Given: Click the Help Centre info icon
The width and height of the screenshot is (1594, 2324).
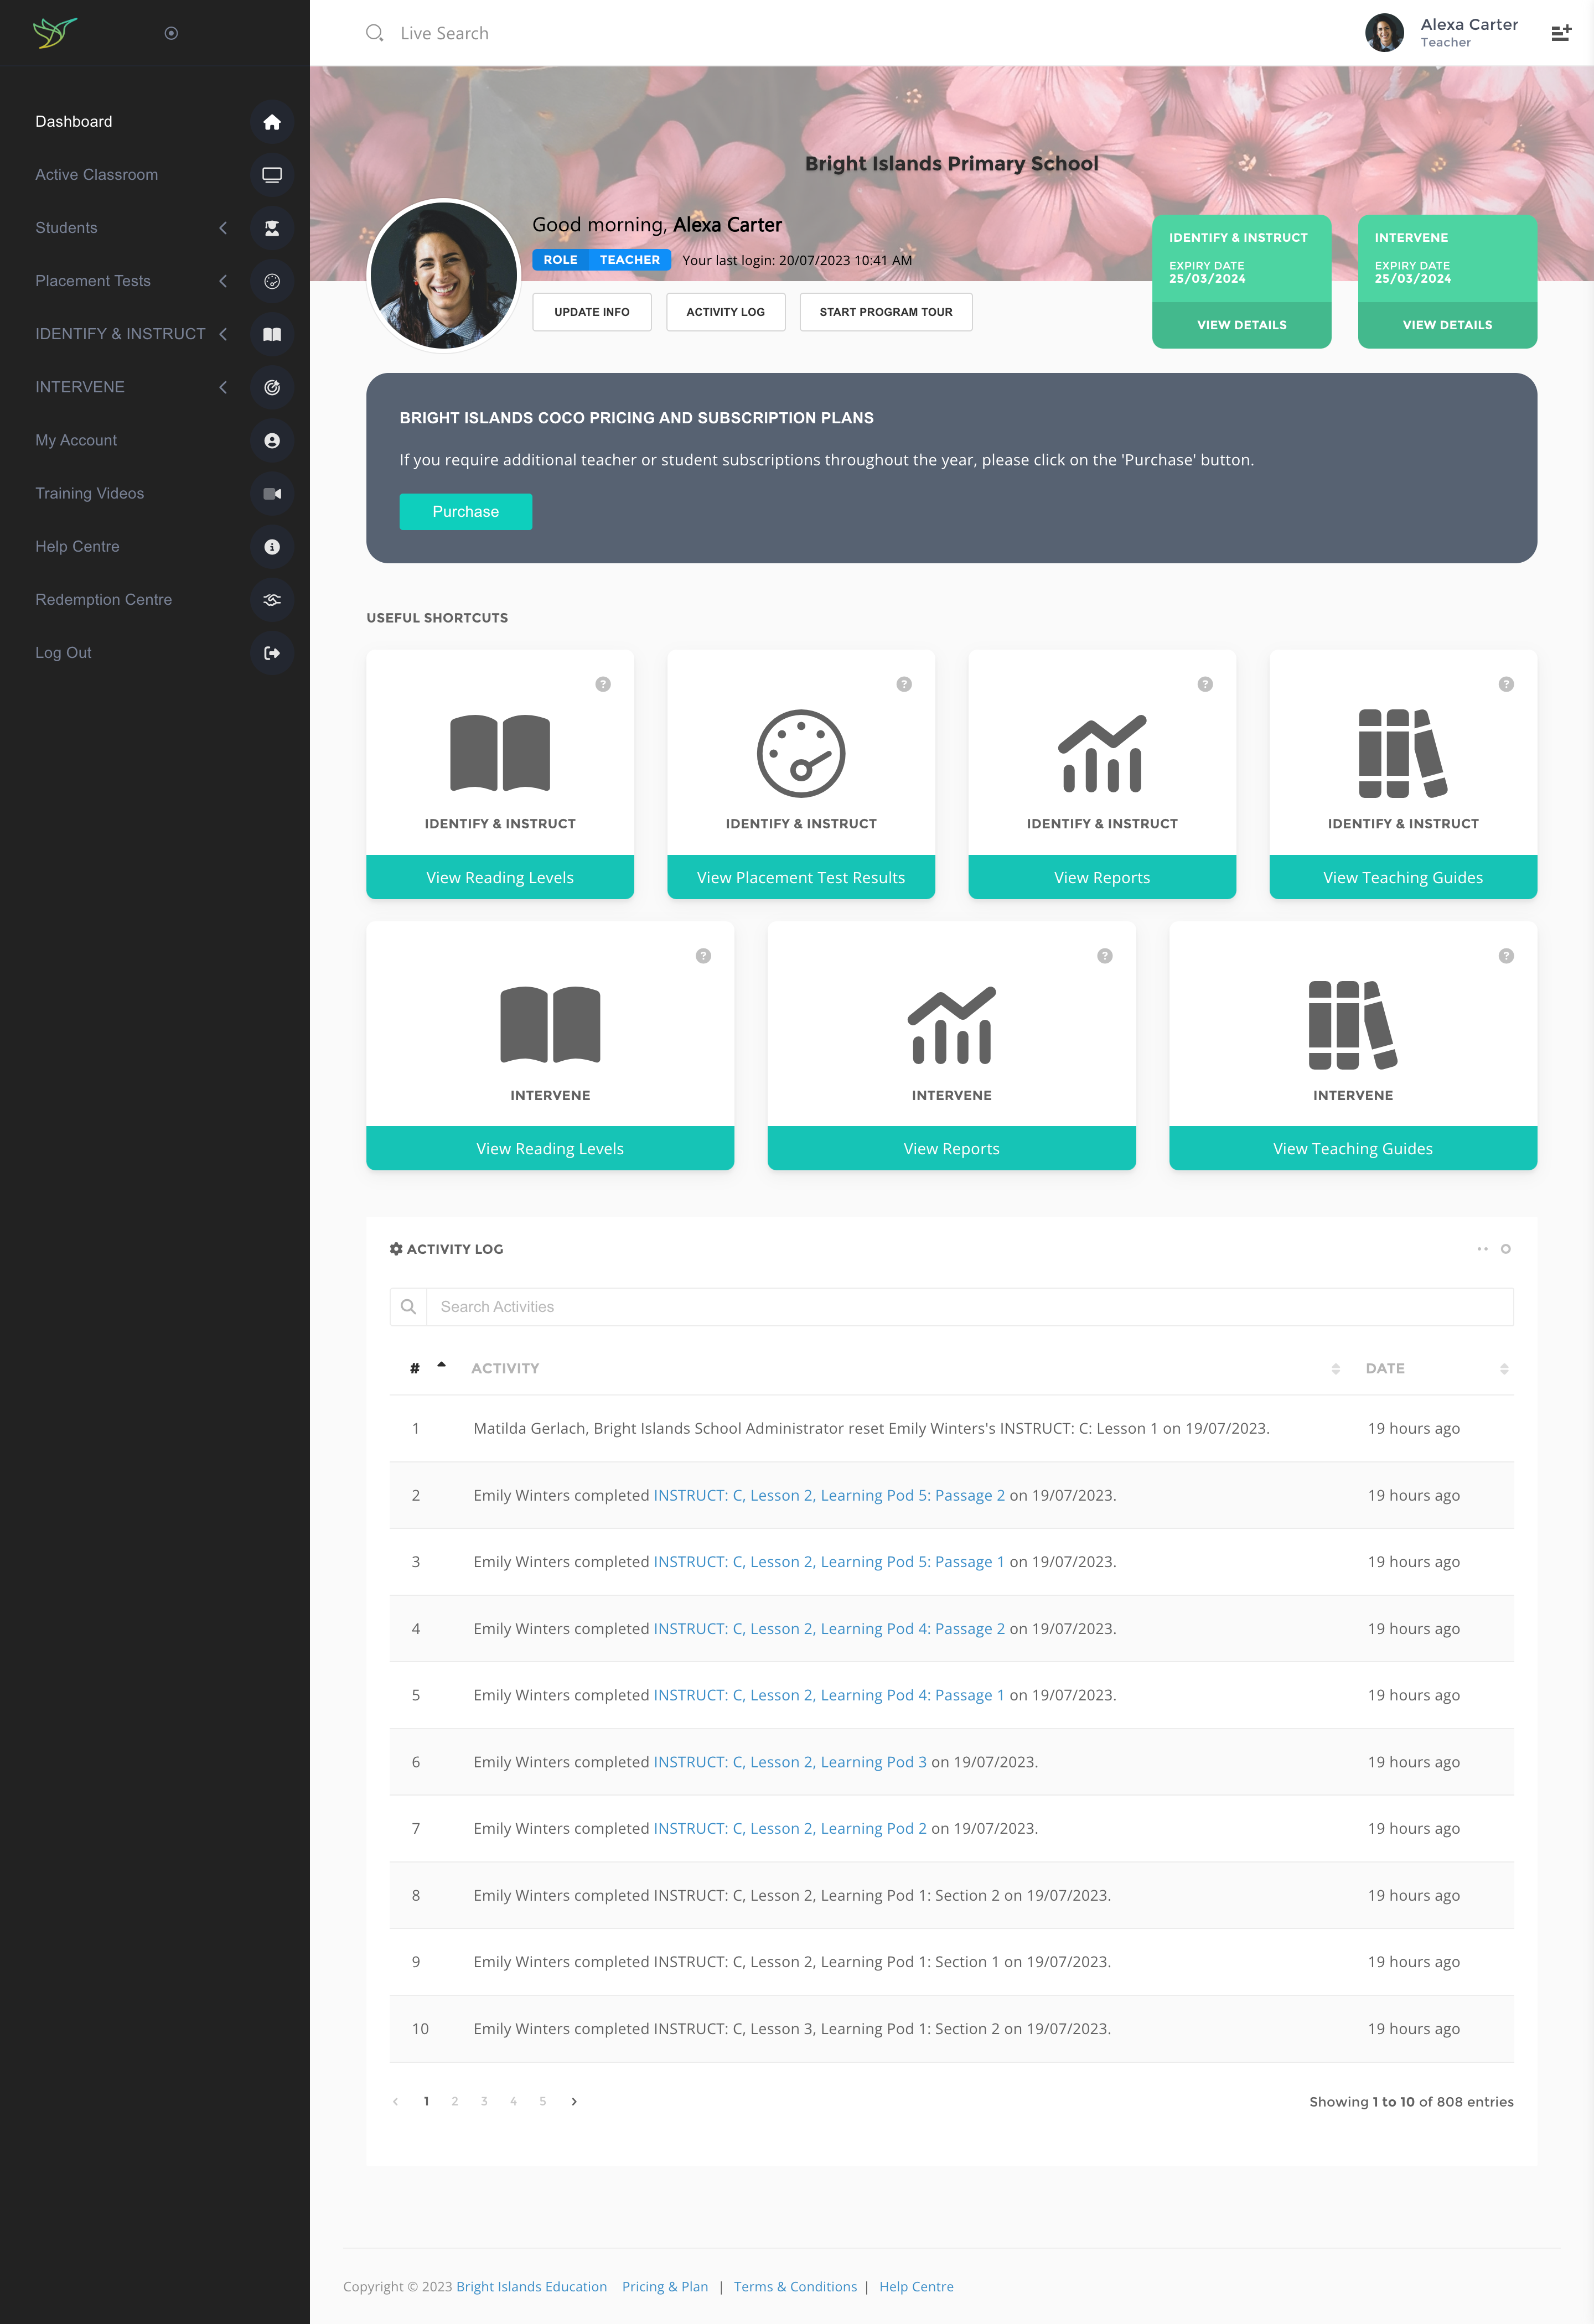Looking at the screenshot, I should 271,547.
